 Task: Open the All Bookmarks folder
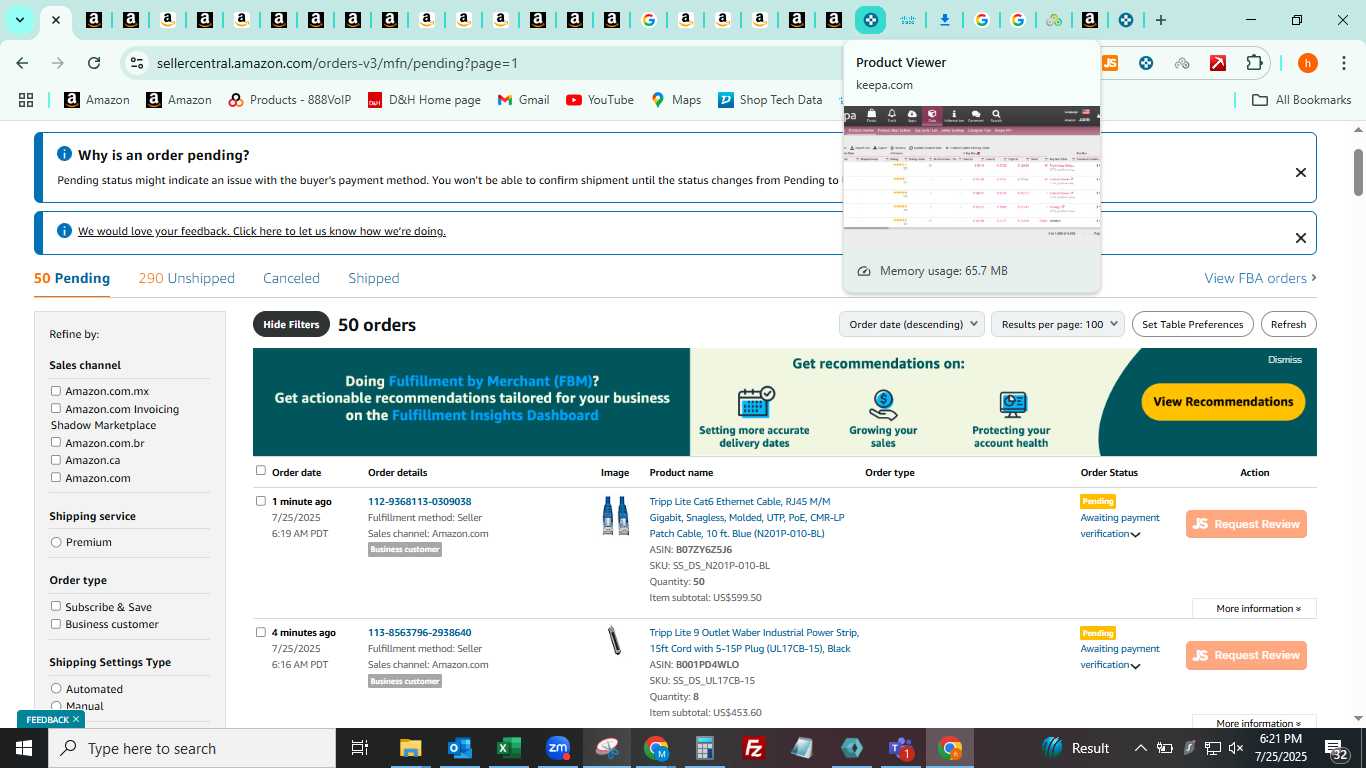(1302, 100)
